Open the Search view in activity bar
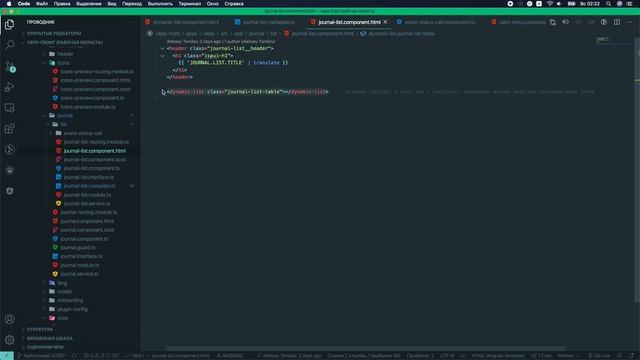 (x=9, y=44)
